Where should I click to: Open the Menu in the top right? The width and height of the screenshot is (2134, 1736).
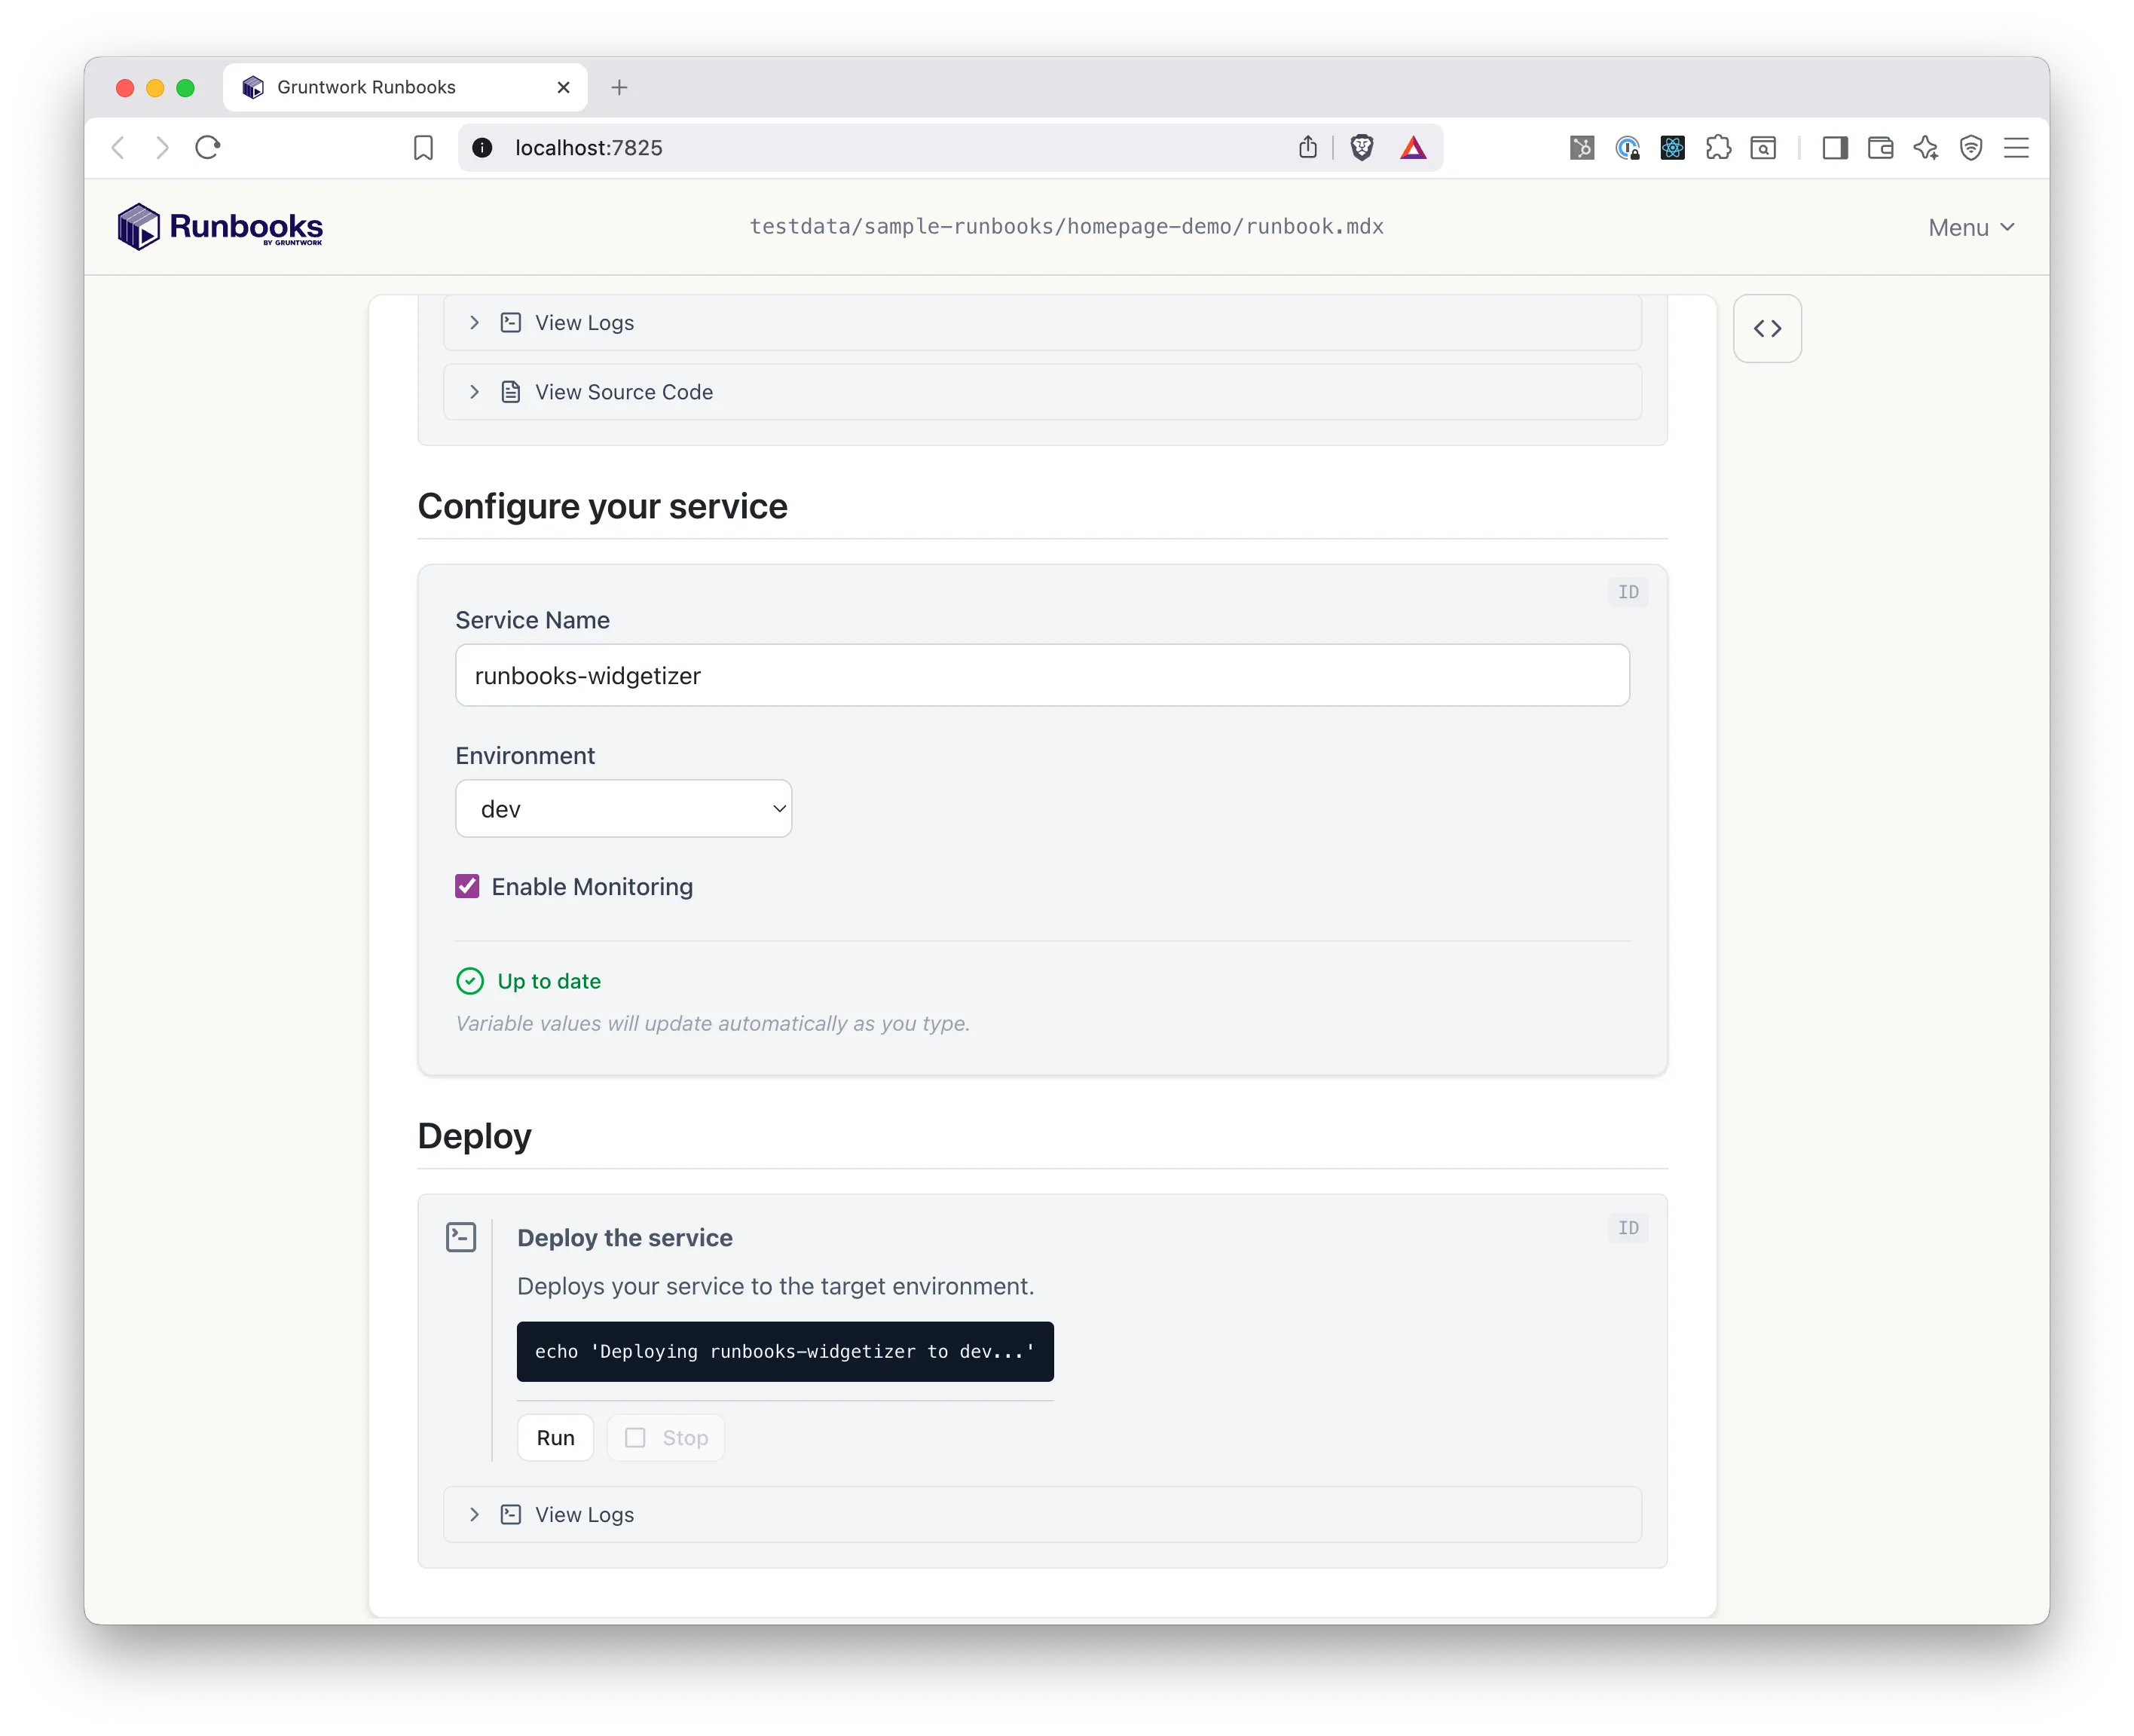[x=1969, y=227]
